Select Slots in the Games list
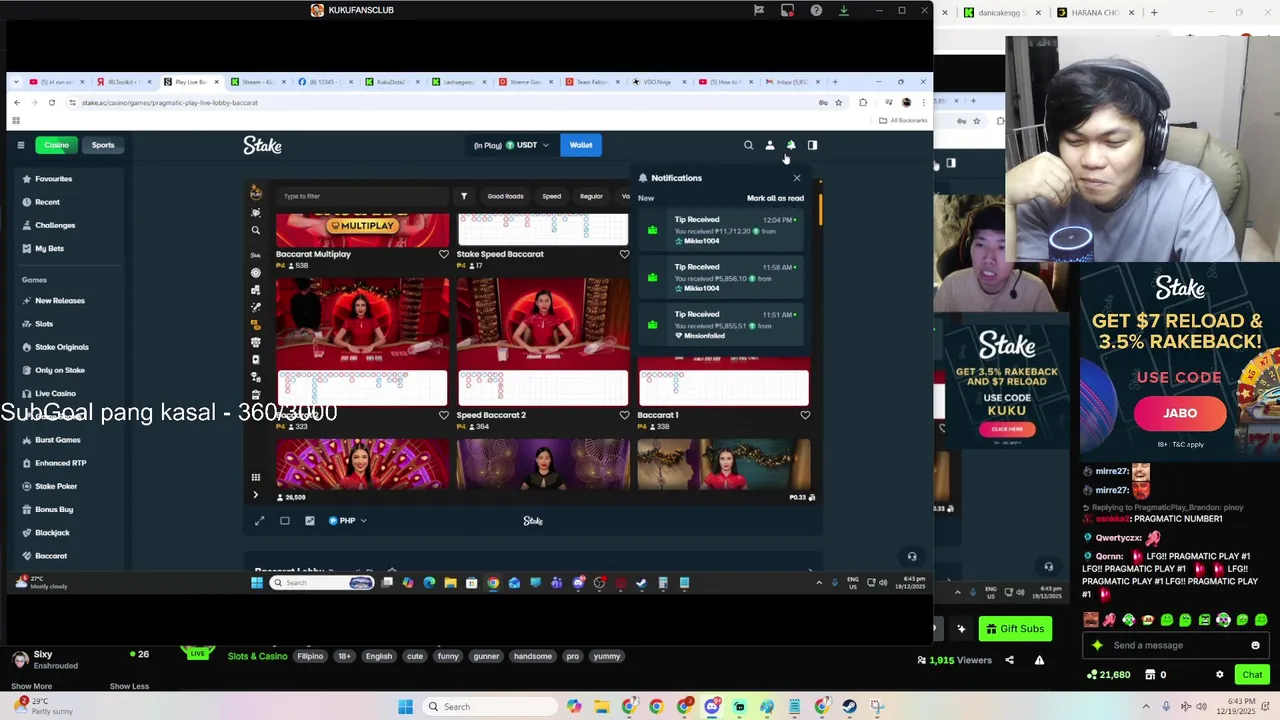 point(44,324)
